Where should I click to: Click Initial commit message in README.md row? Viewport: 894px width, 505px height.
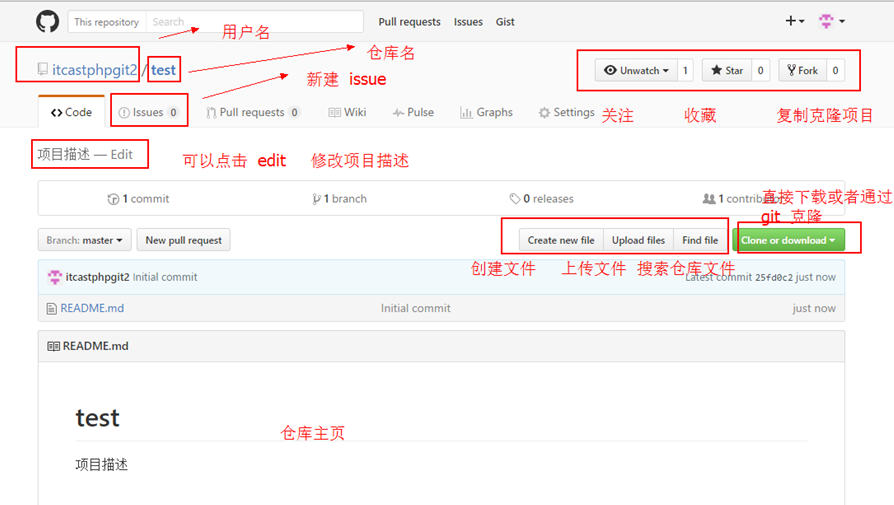(416, 308)
